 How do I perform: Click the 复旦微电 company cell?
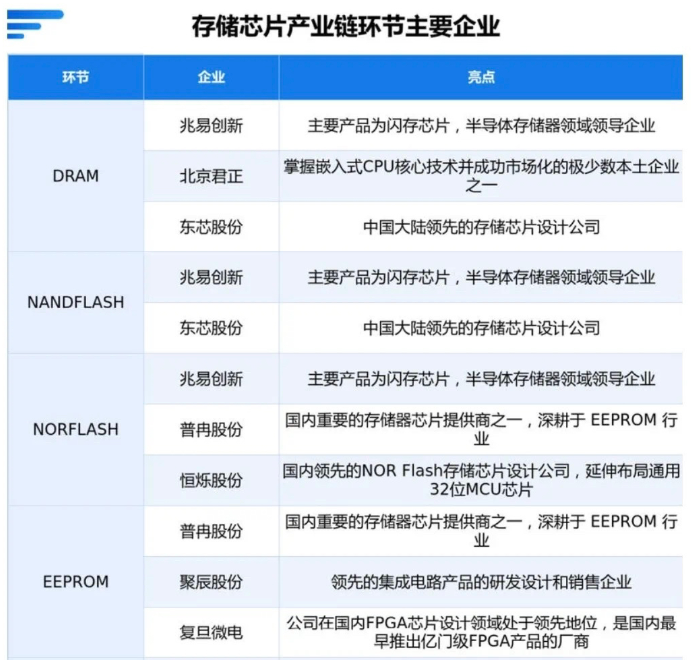tap(211, 632)
